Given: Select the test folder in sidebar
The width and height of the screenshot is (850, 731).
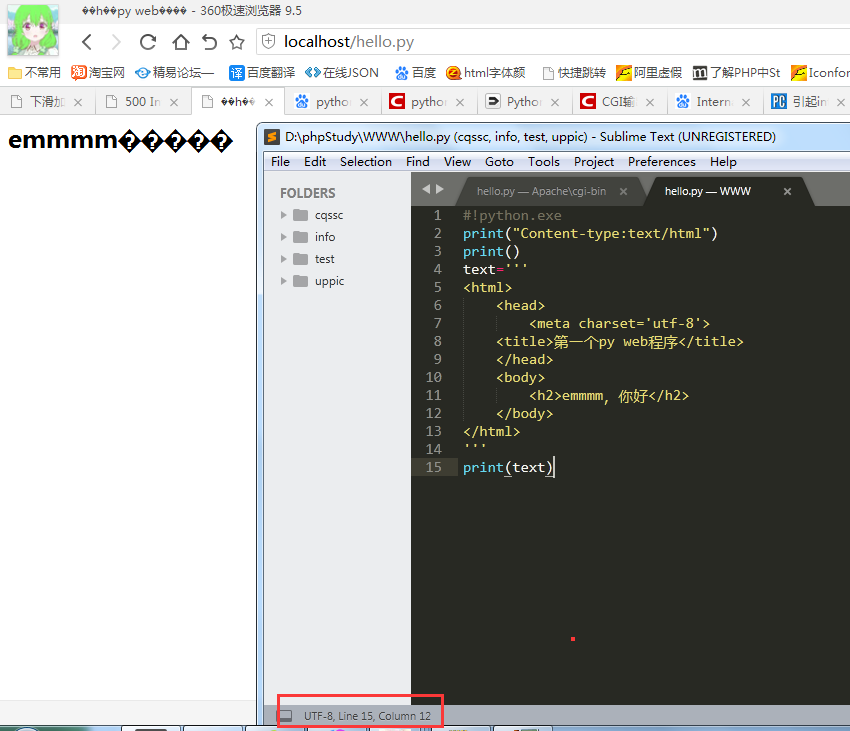Looking at the screenshot, I should [x=324, y=259].
